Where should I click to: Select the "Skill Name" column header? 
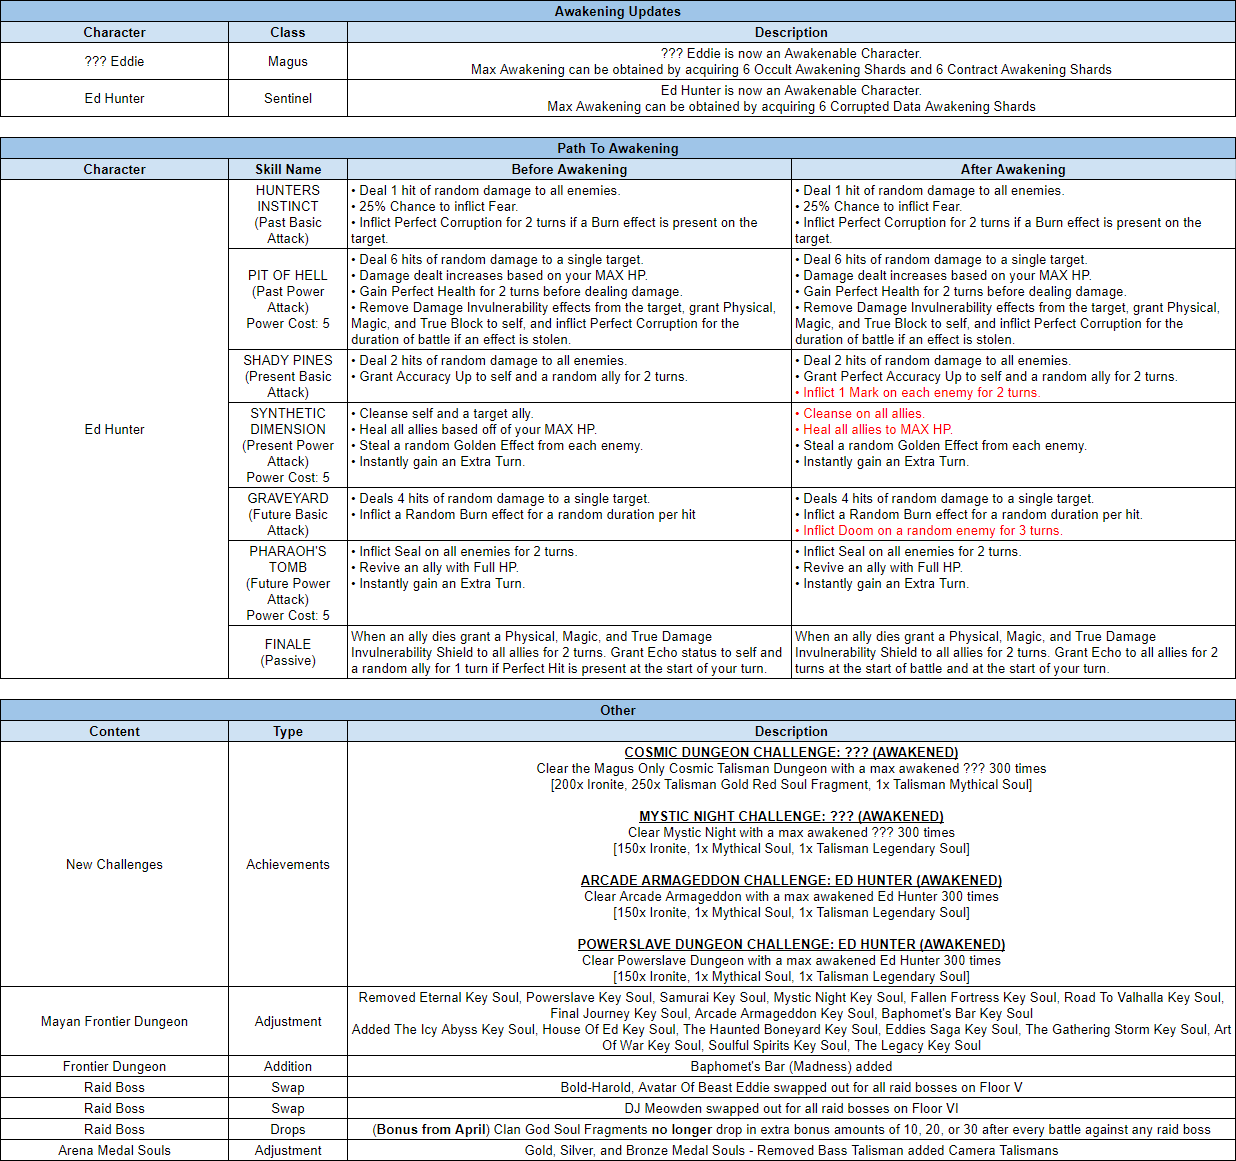[287, 169]
